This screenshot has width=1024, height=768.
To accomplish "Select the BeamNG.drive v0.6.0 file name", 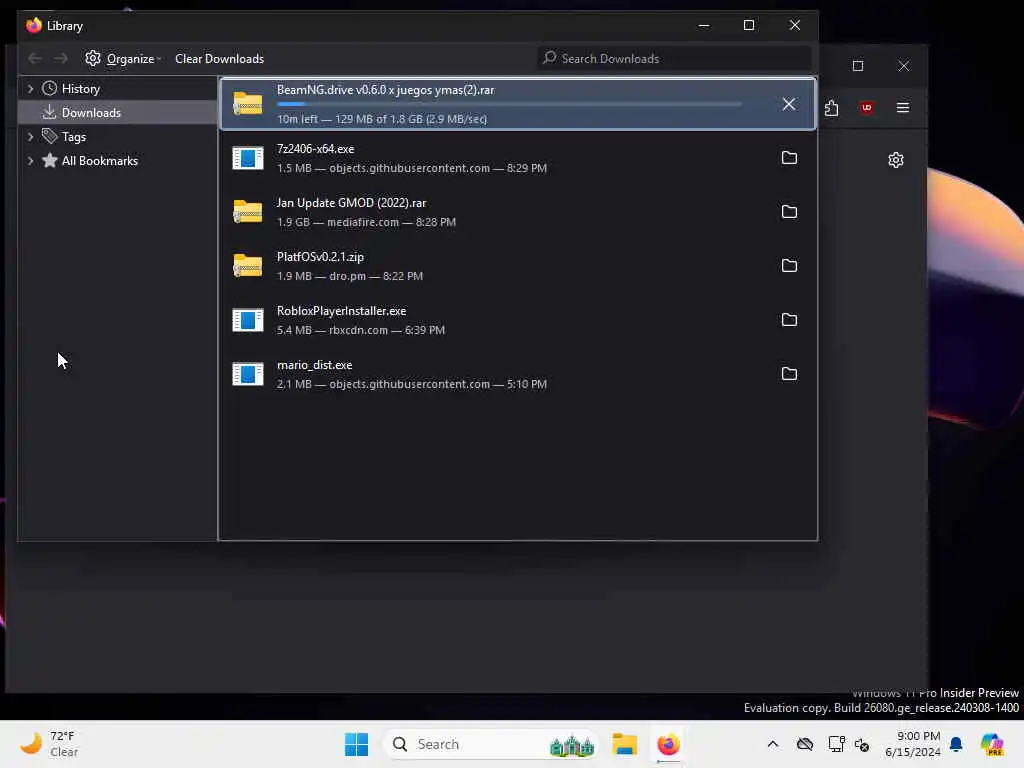I will click(x=385, y=90).
